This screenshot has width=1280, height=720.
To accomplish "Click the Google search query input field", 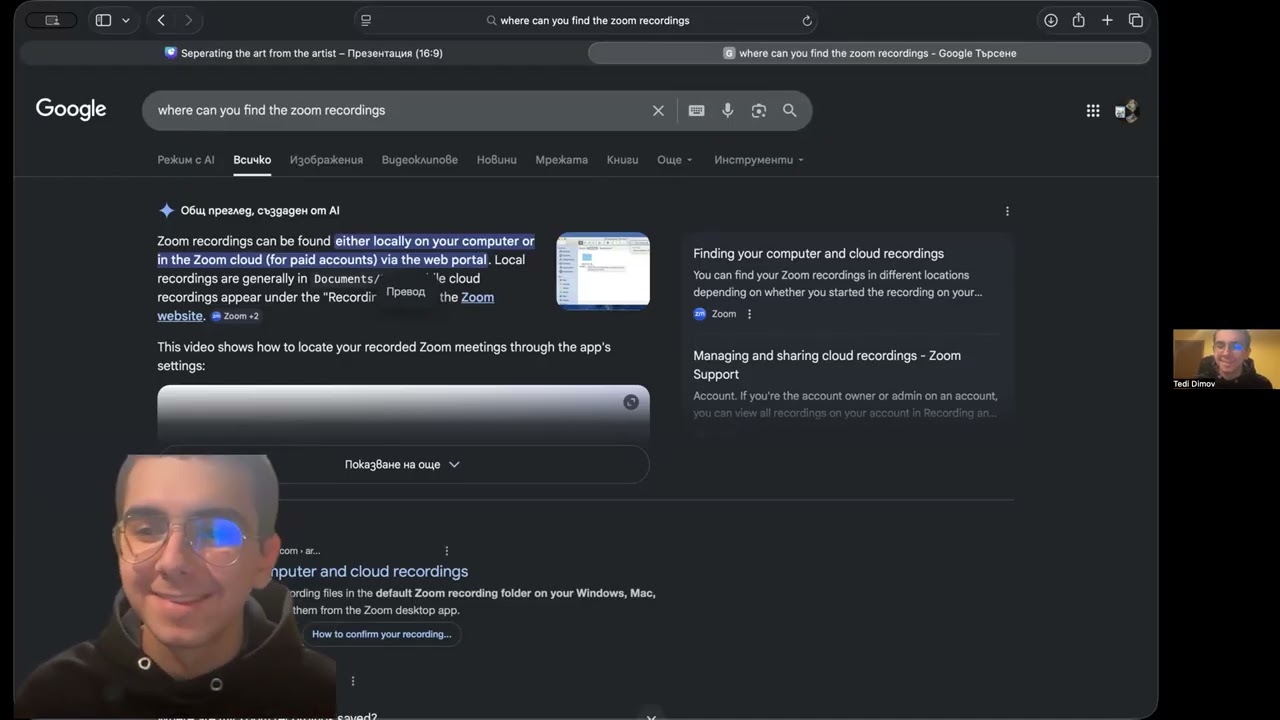I will coord(400,110).
